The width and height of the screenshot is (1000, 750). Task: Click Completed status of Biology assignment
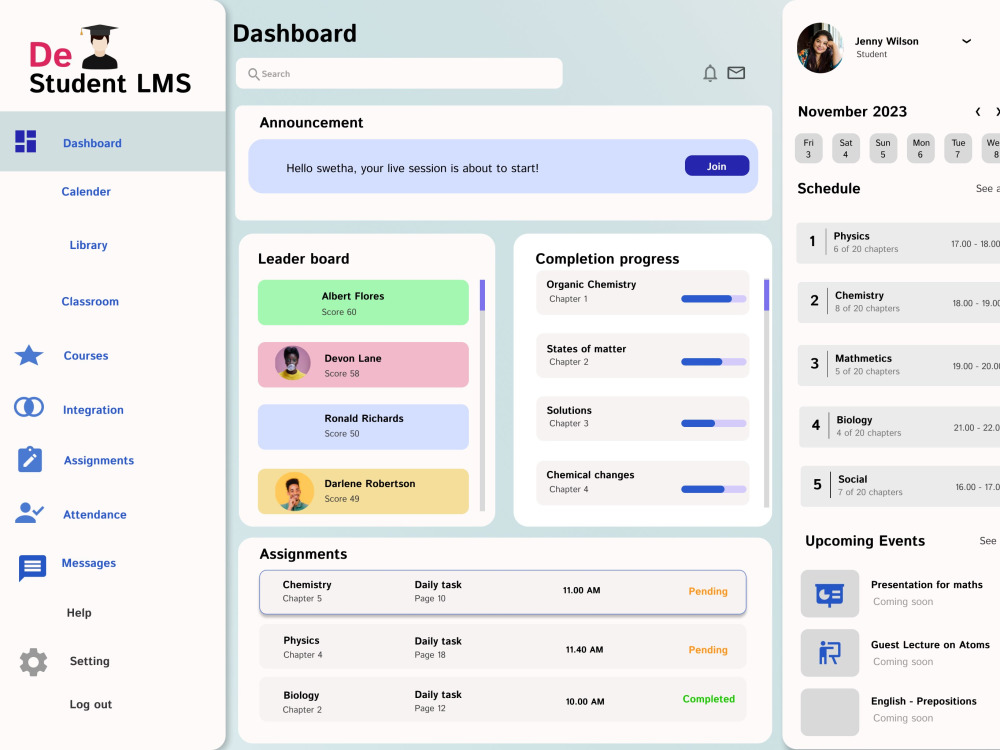[709, 699]
